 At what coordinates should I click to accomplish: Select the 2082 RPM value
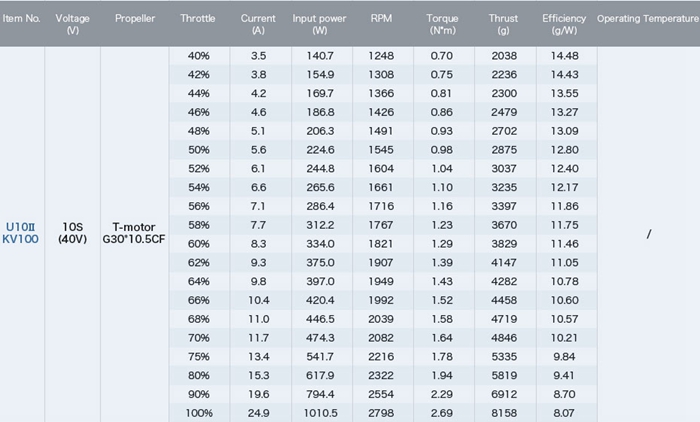[381, 338]
